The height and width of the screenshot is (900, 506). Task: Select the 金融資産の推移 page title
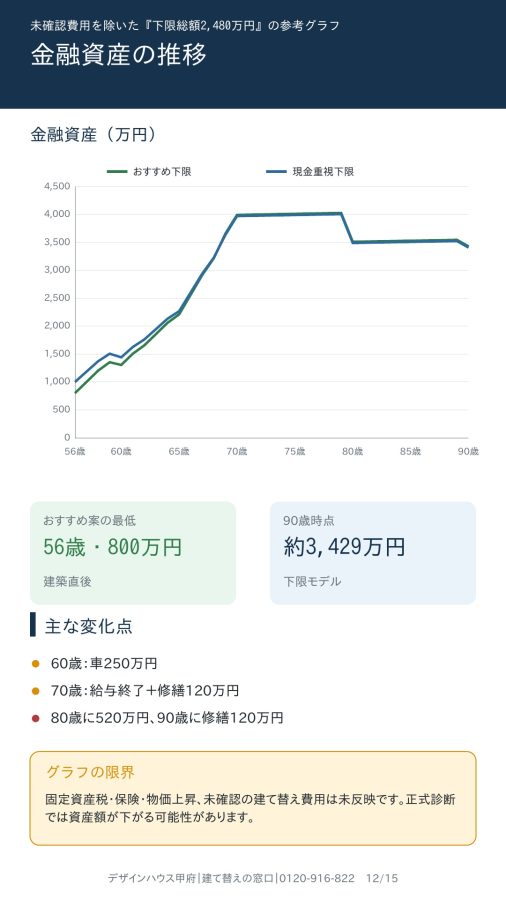click(118, 56)
